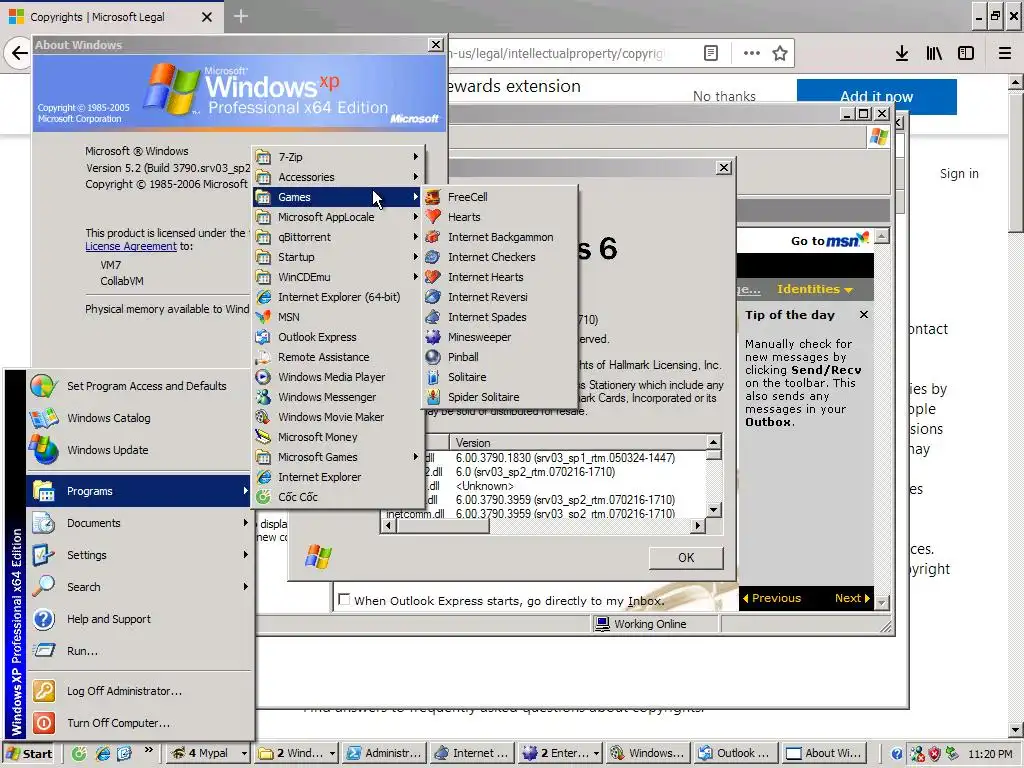Open Microsoft Money
The height and width of the screenshot is (768, 1024).
tap(338, 437)
